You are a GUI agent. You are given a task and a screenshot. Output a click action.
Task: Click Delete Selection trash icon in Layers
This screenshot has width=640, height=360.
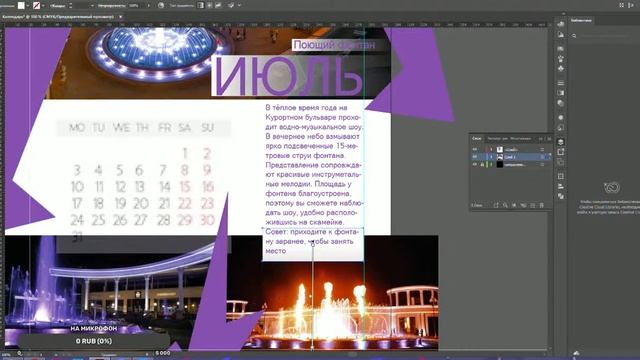pos(542,205)
